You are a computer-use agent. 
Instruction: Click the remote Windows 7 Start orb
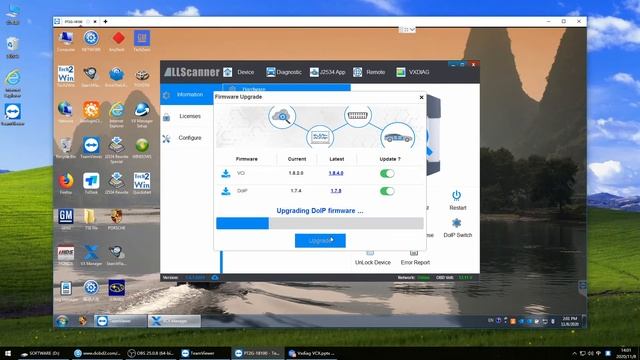tap(62, 321)
